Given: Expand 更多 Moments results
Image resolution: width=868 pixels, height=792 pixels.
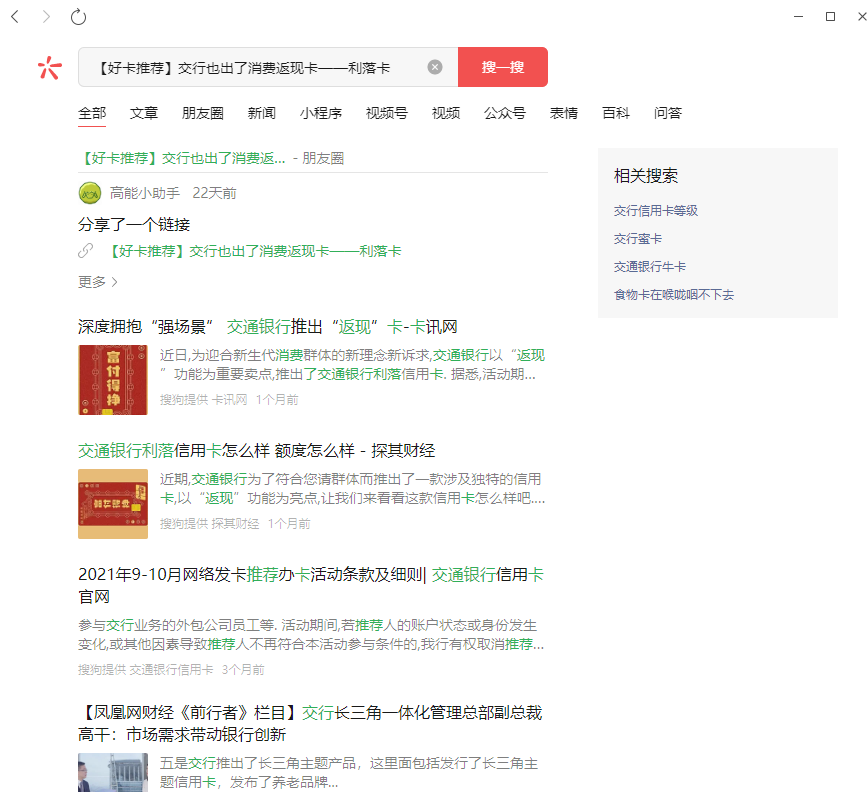Looking at the screenshot, I should point(98,282).
